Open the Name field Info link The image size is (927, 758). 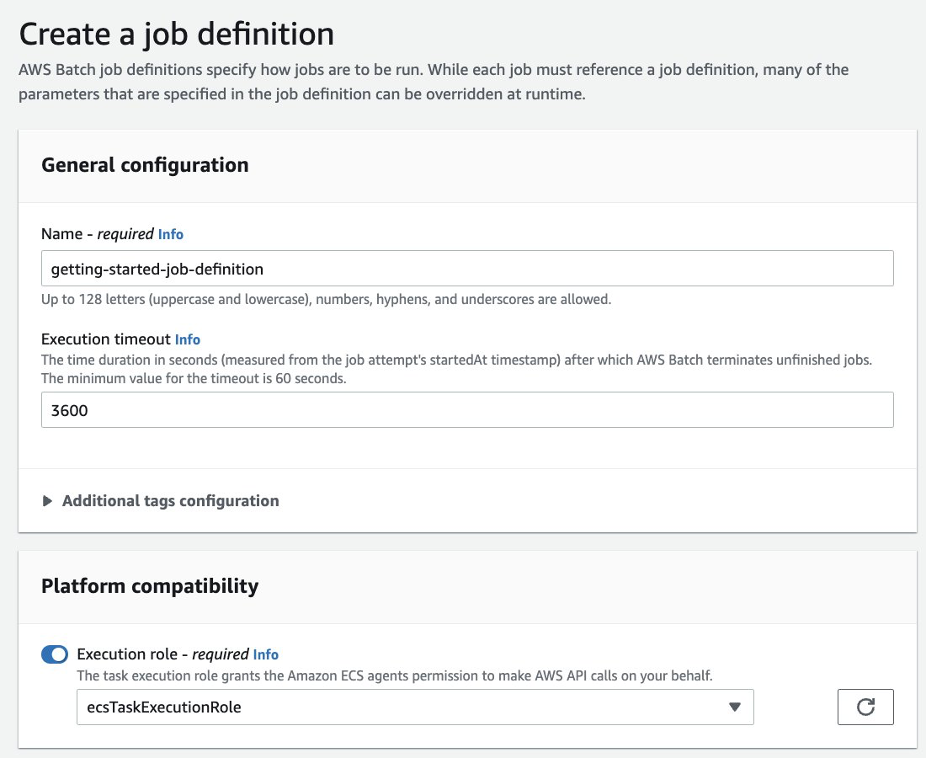(170, 234)
